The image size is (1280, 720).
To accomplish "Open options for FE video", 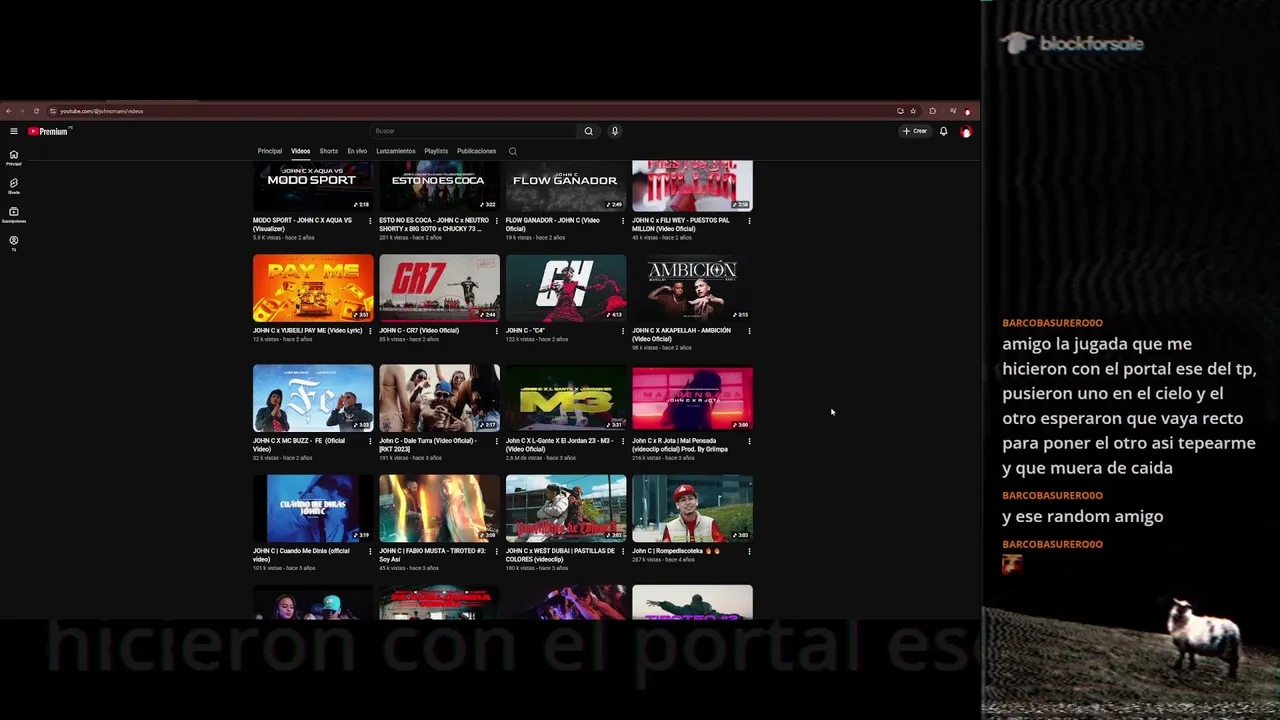I will pos(370,441).
